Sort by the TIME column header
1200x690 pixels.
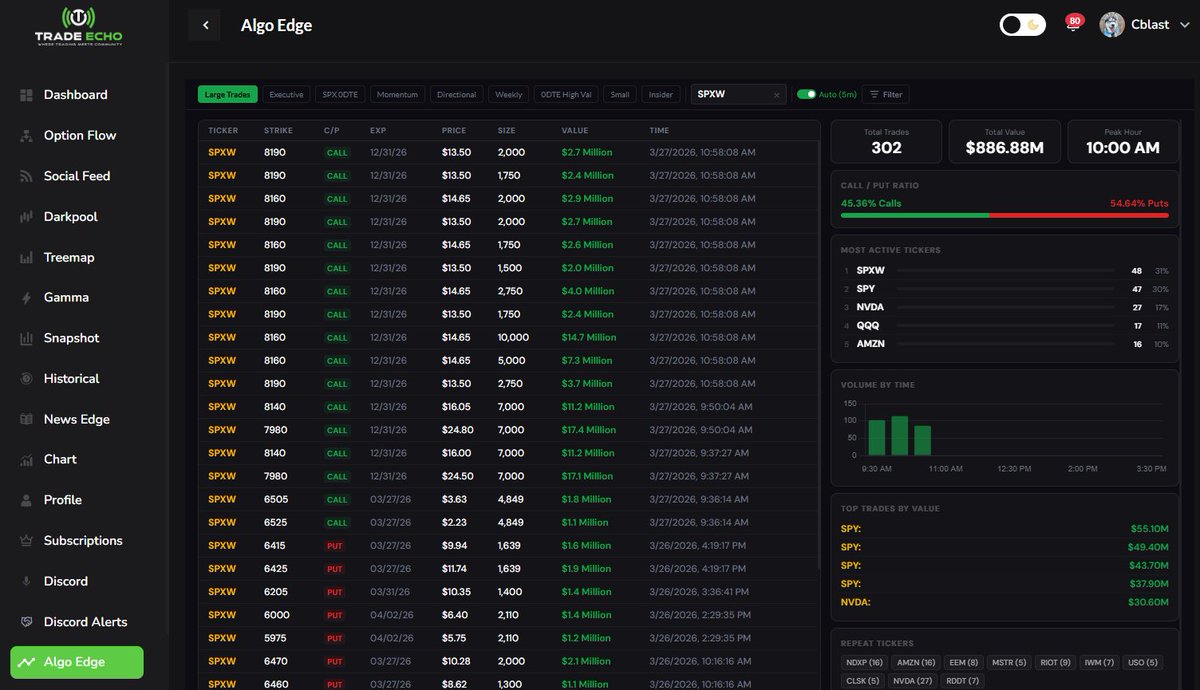[x=659, y=131]
